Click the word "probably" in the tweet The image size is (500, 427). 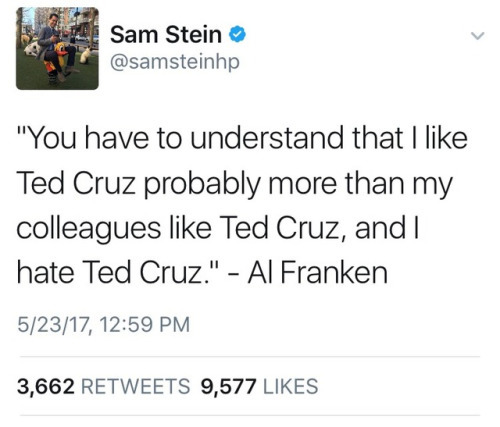[x=202, y=184]
